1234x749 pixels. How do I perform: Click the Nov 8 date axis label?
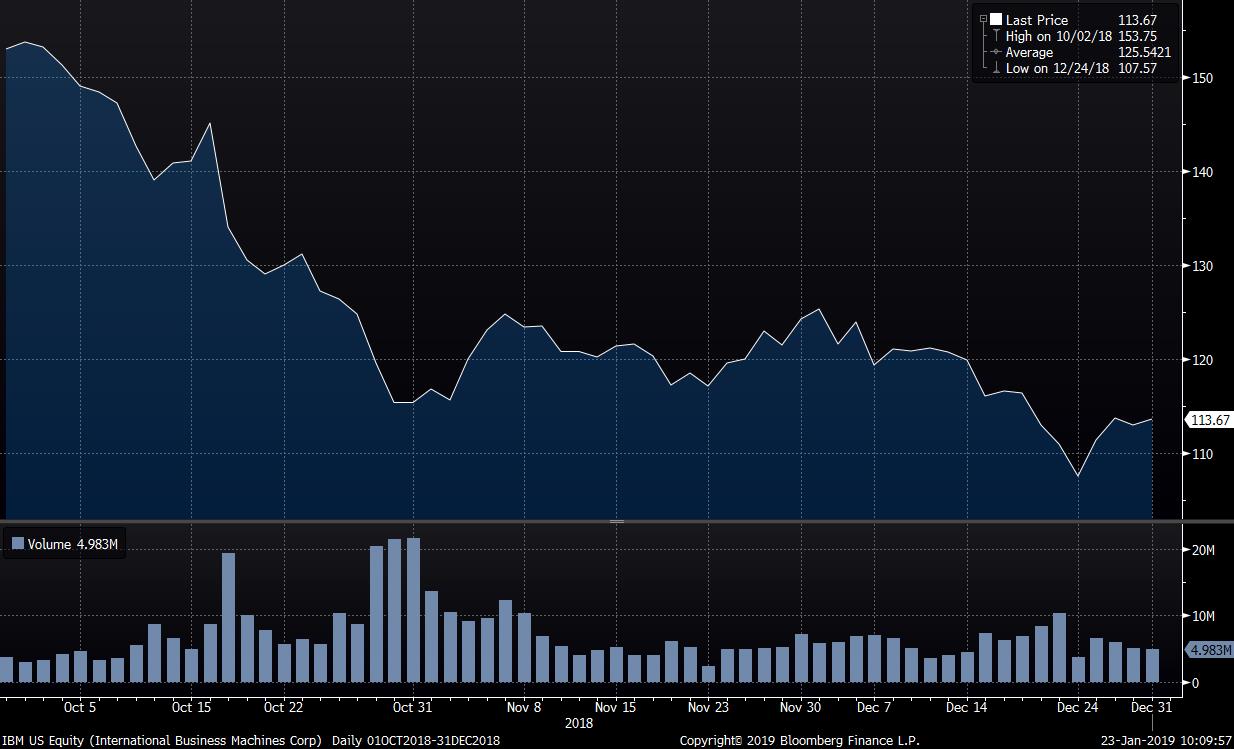(x=524, y=707)
